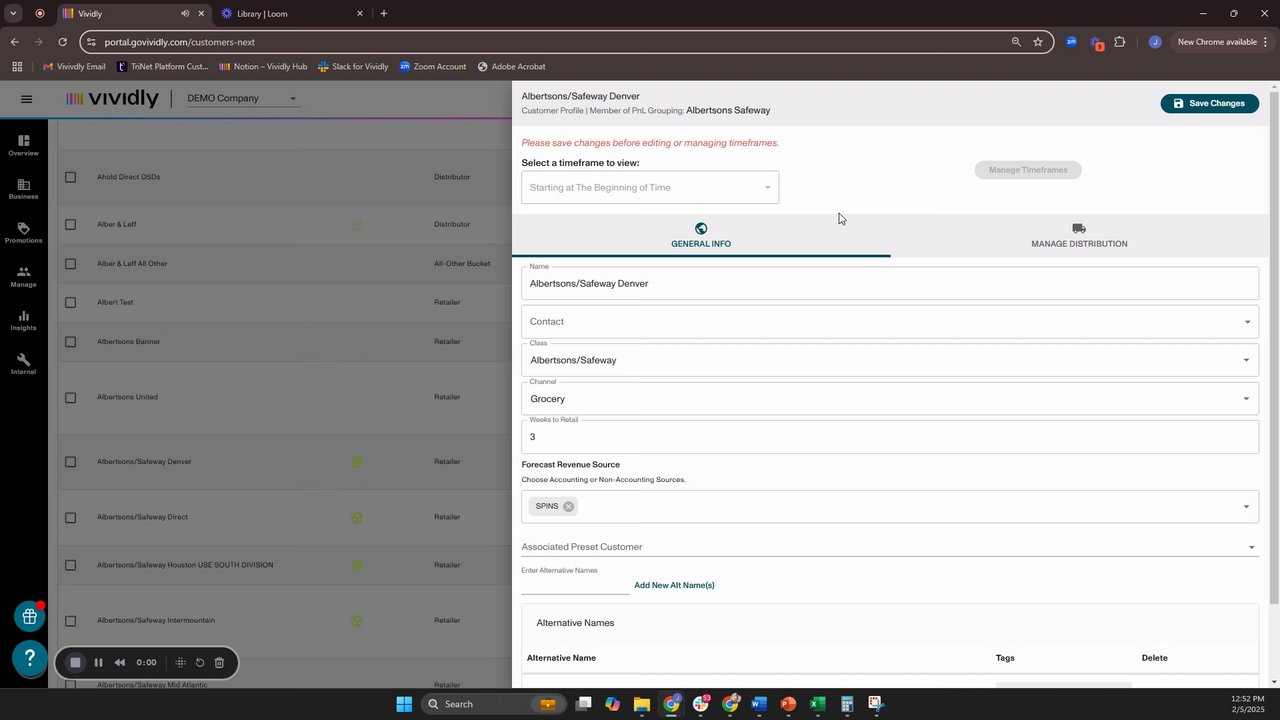The height and width of the screenshot is (720, 1280).
Task: Open Chrome tab search dropdown arrow
Action: click(13, 13)
